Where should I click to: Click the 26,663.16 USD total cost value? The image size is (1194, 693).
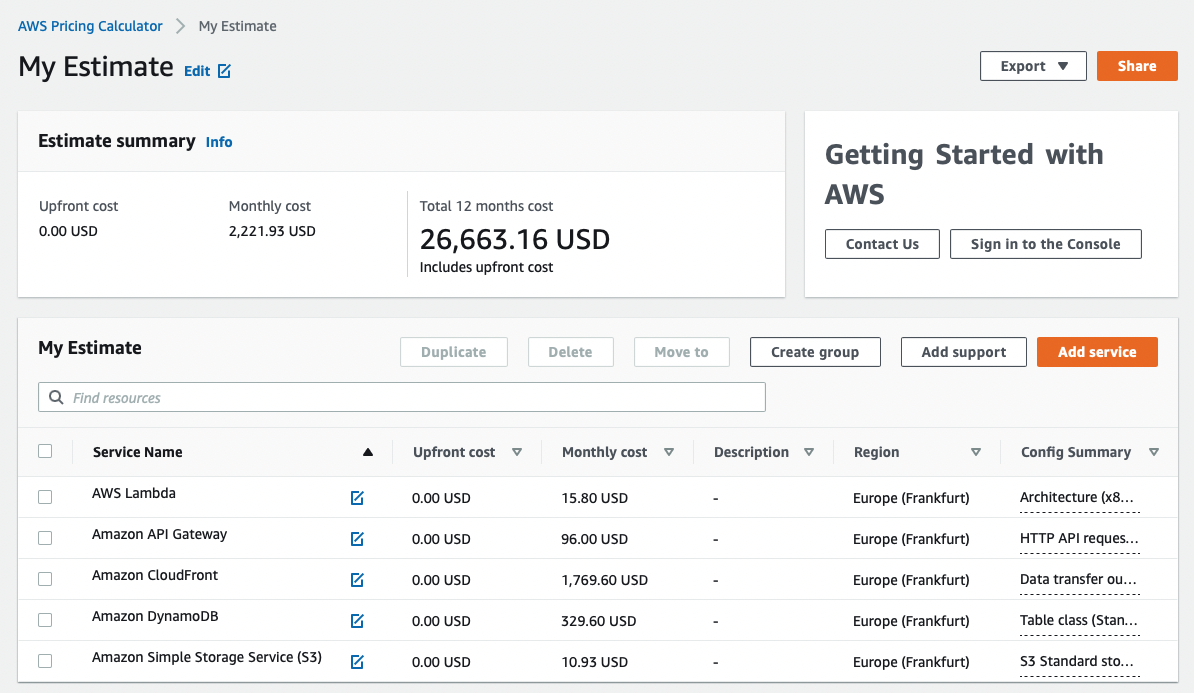click(x=515, y=240)
